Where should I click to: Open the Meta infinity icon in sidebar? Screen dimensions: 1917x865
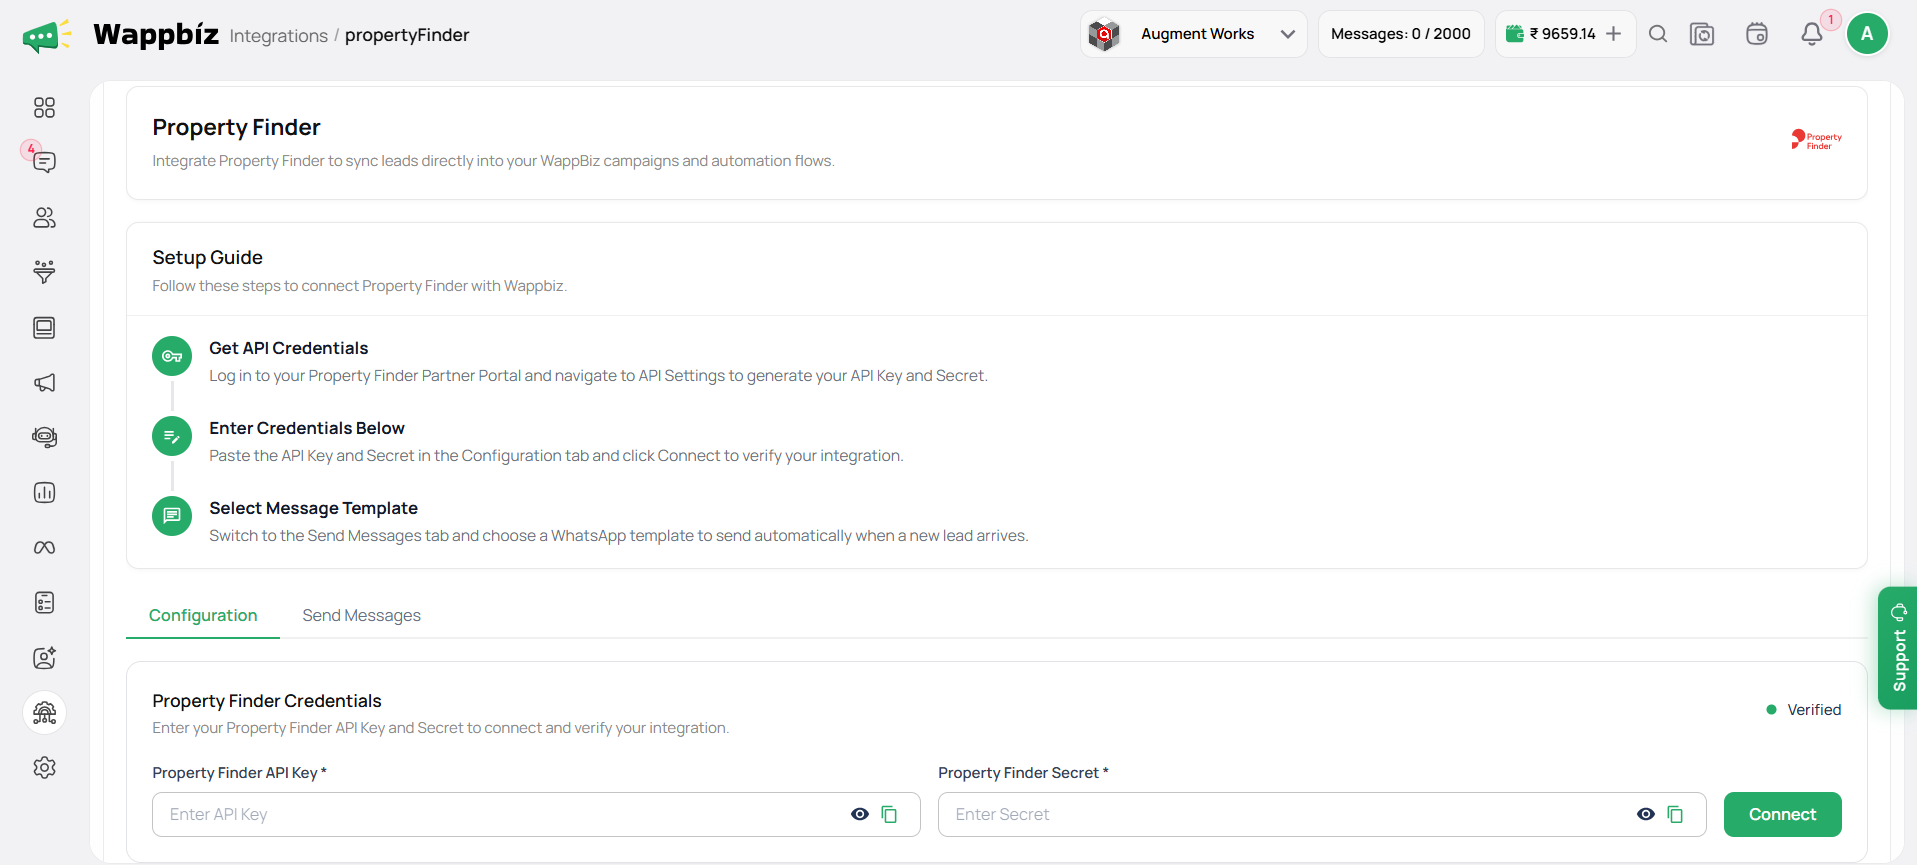[x=44, y=548]
